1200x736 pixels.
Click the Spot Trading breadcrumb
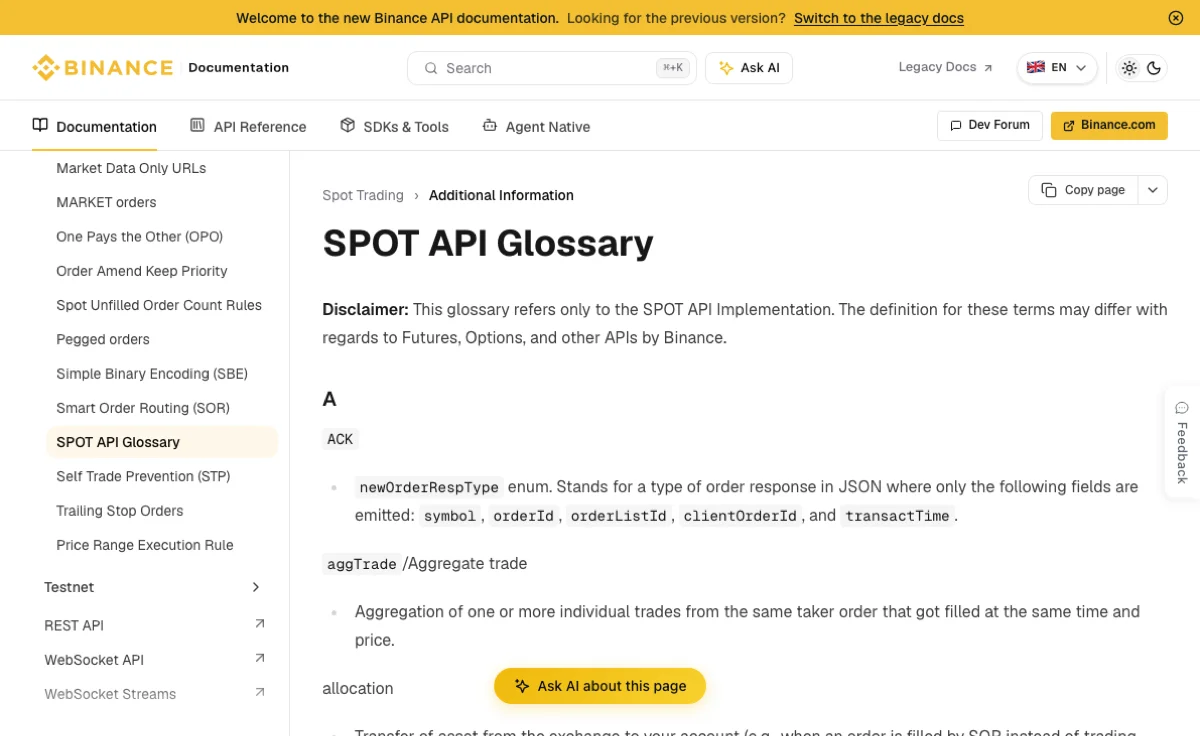(x=363, y=195)
